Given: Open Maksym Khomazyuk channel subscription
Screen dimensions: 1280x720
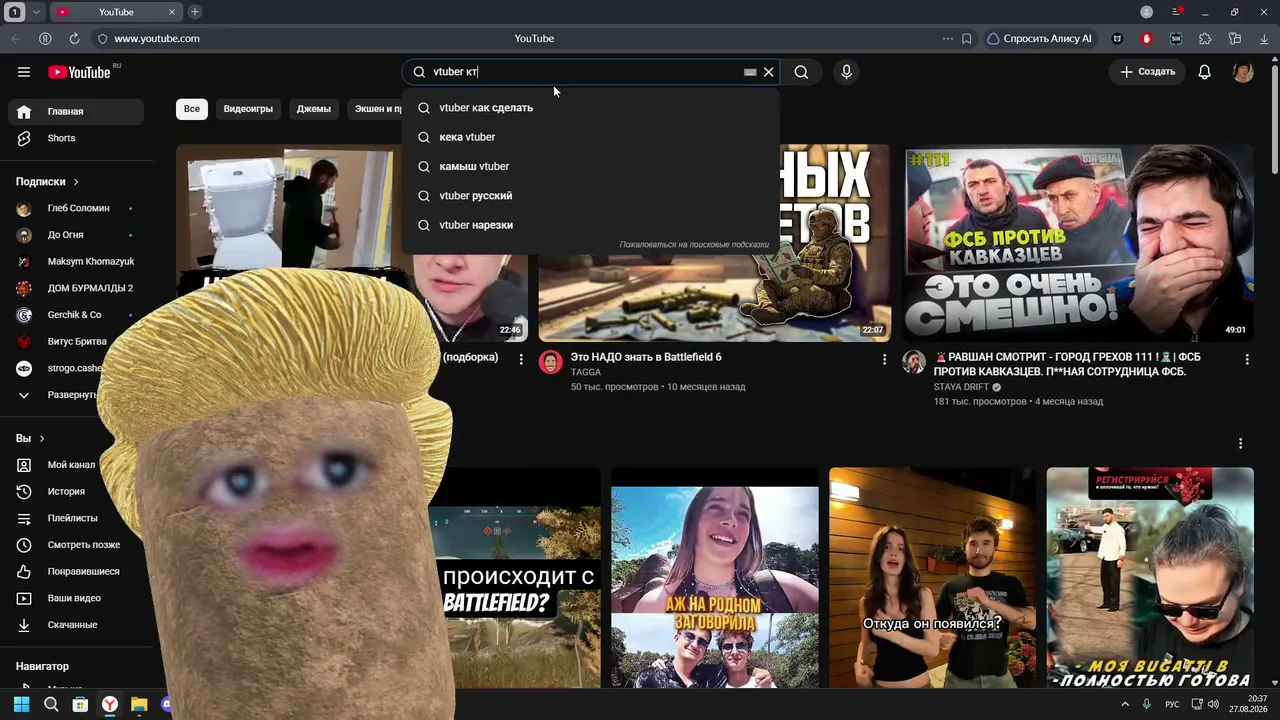Looking at the screenshot, I should click(76, 262).
